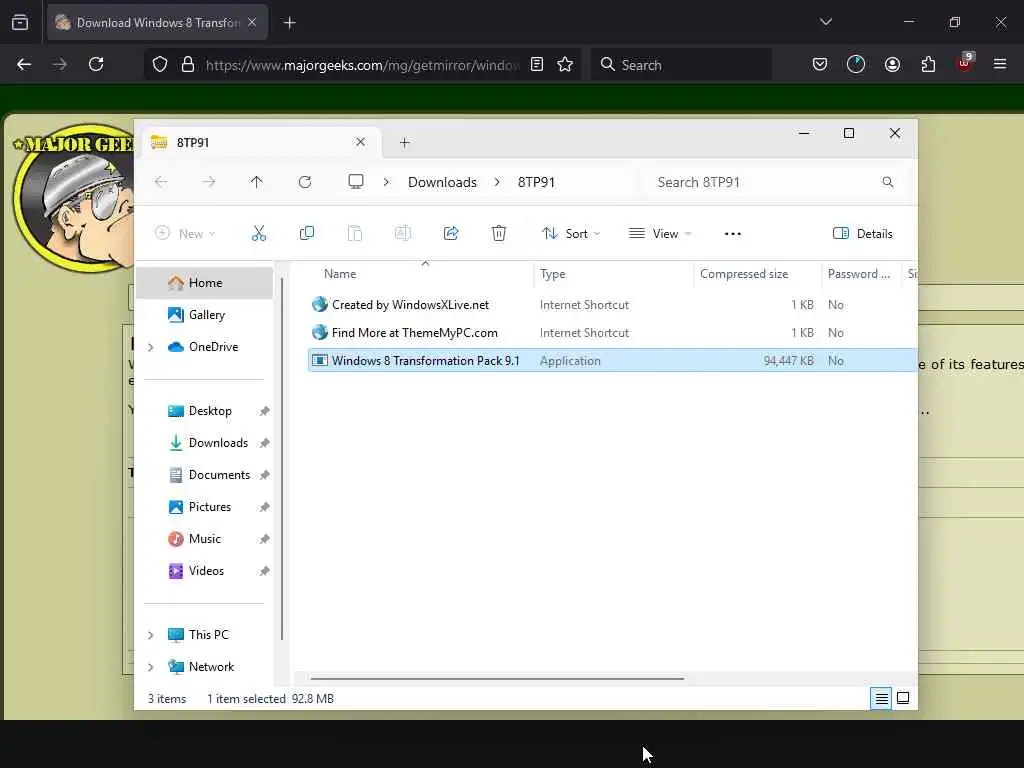Click the Password column header
This screenshot has width=1024, height=768.
tap(861, 274)
